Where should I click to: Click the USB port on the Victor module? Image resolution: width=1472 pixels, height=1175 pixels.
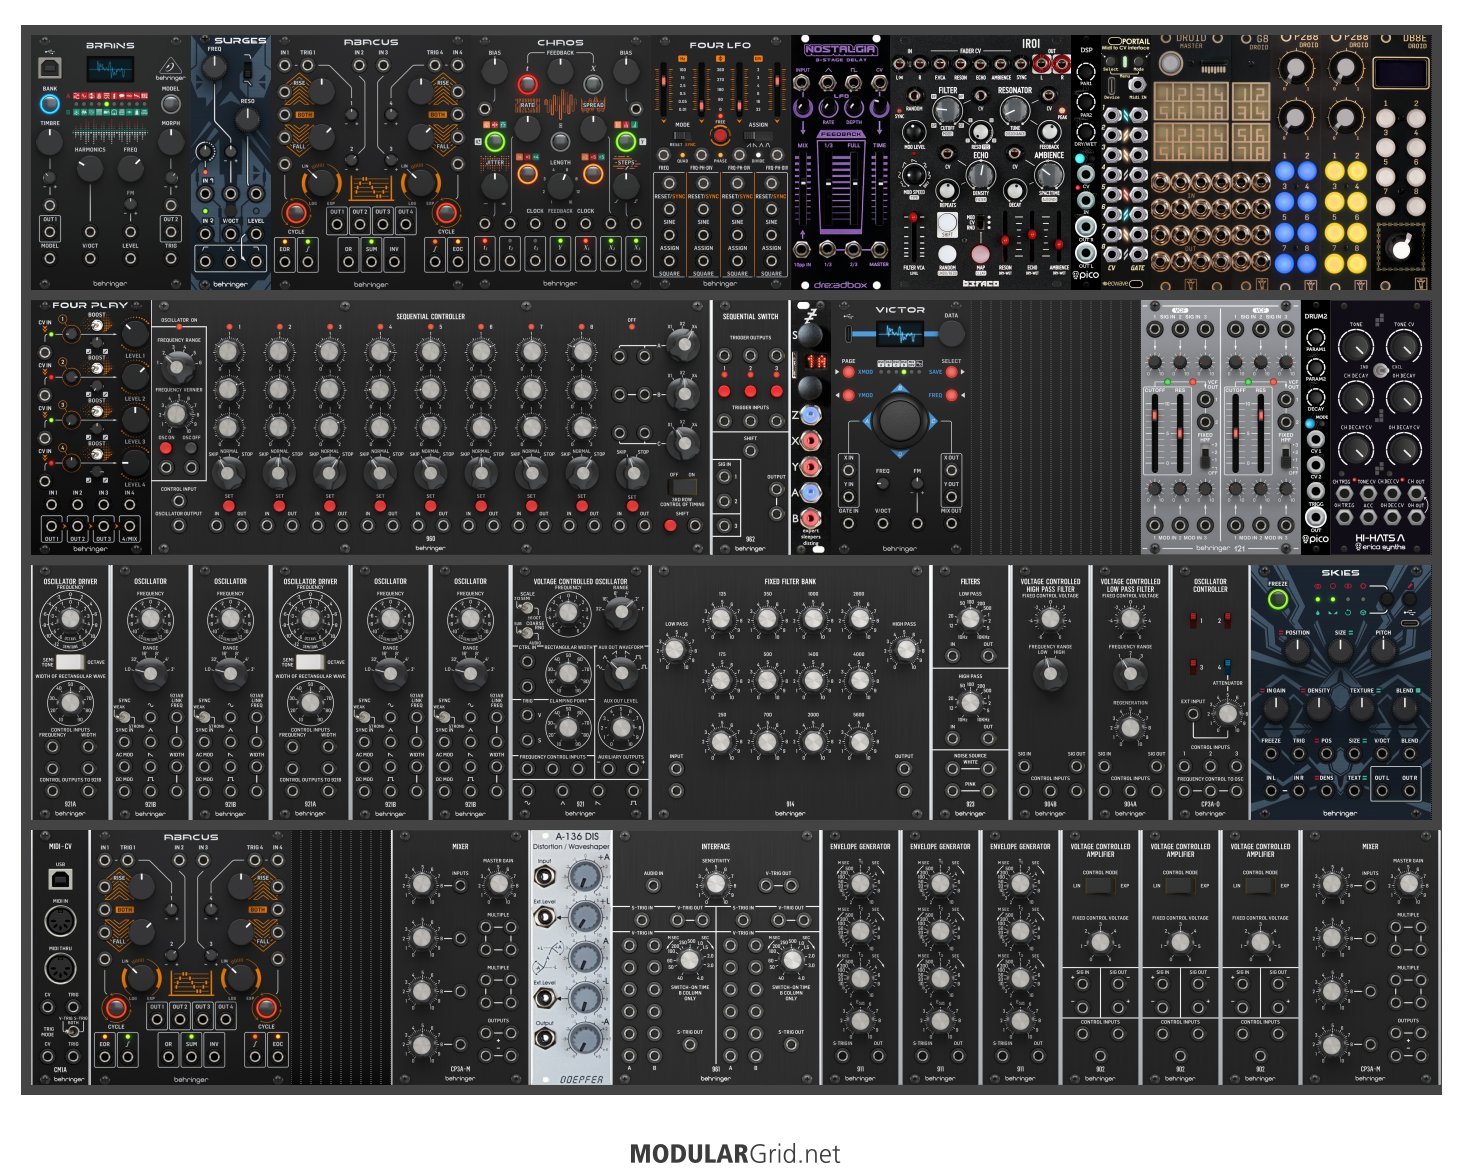[x=848, y=333]
